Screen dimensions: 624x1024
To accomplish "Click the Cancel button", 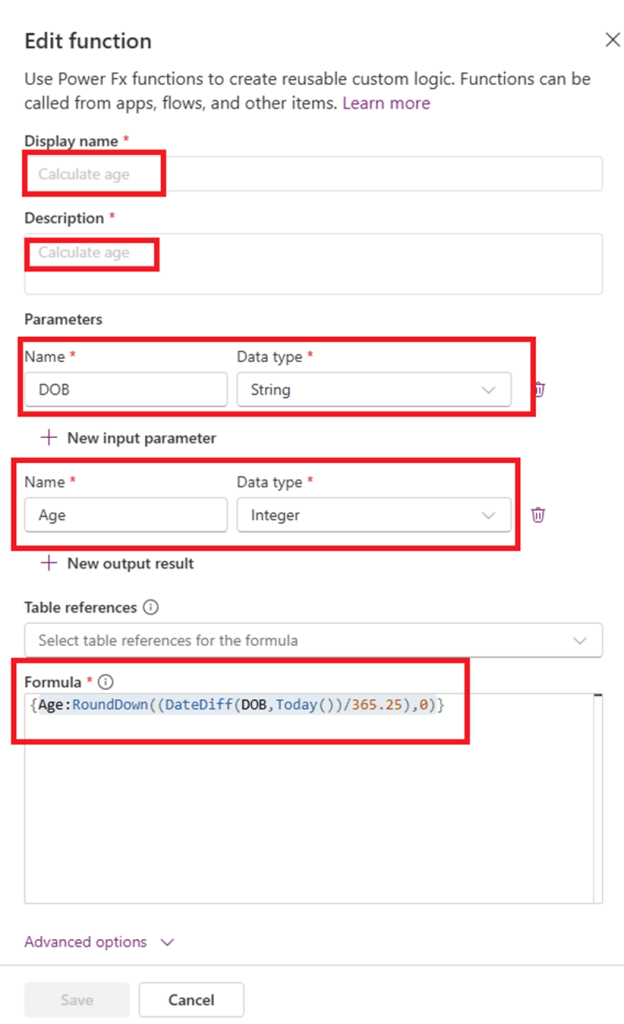I will pos(191,1000).
